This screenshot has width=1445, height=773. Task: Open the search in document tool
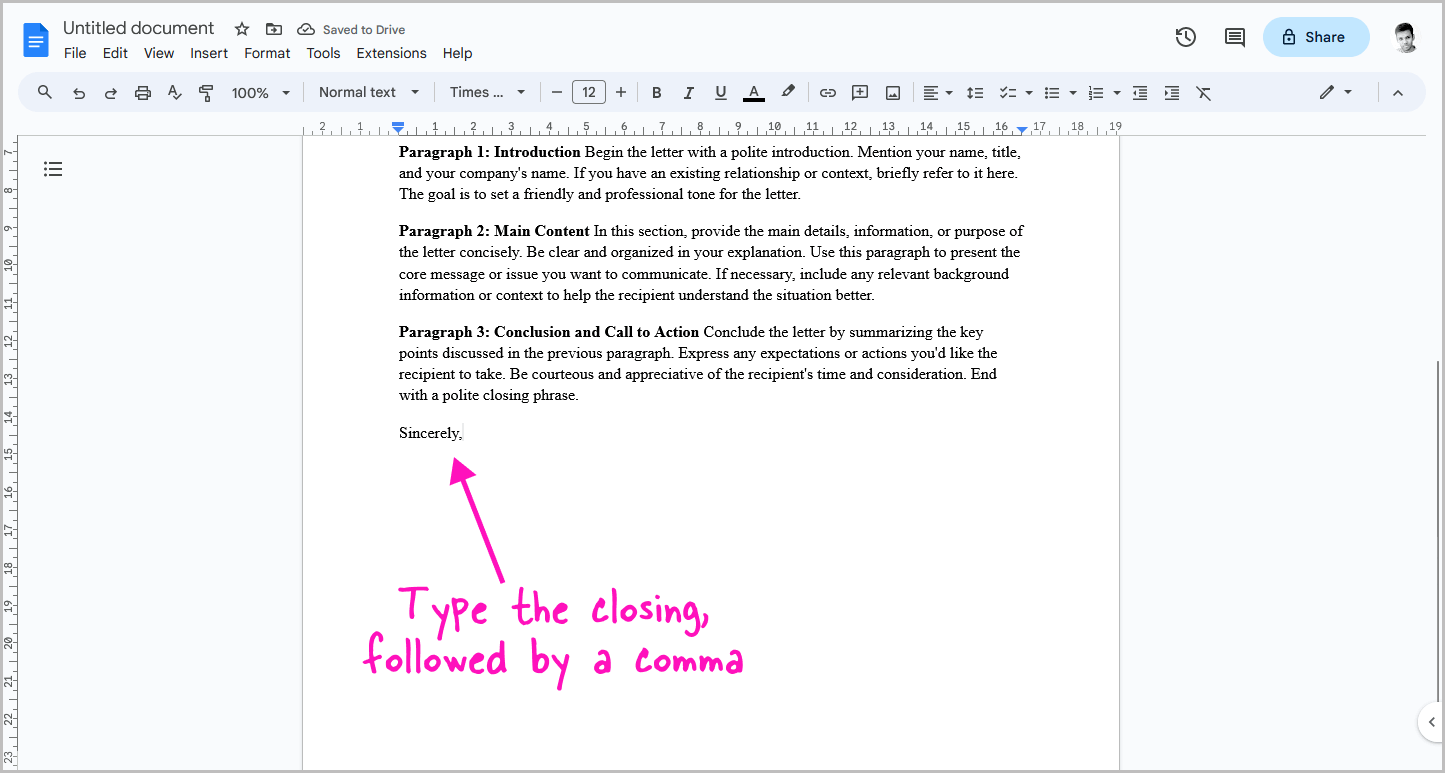[44, 91]
